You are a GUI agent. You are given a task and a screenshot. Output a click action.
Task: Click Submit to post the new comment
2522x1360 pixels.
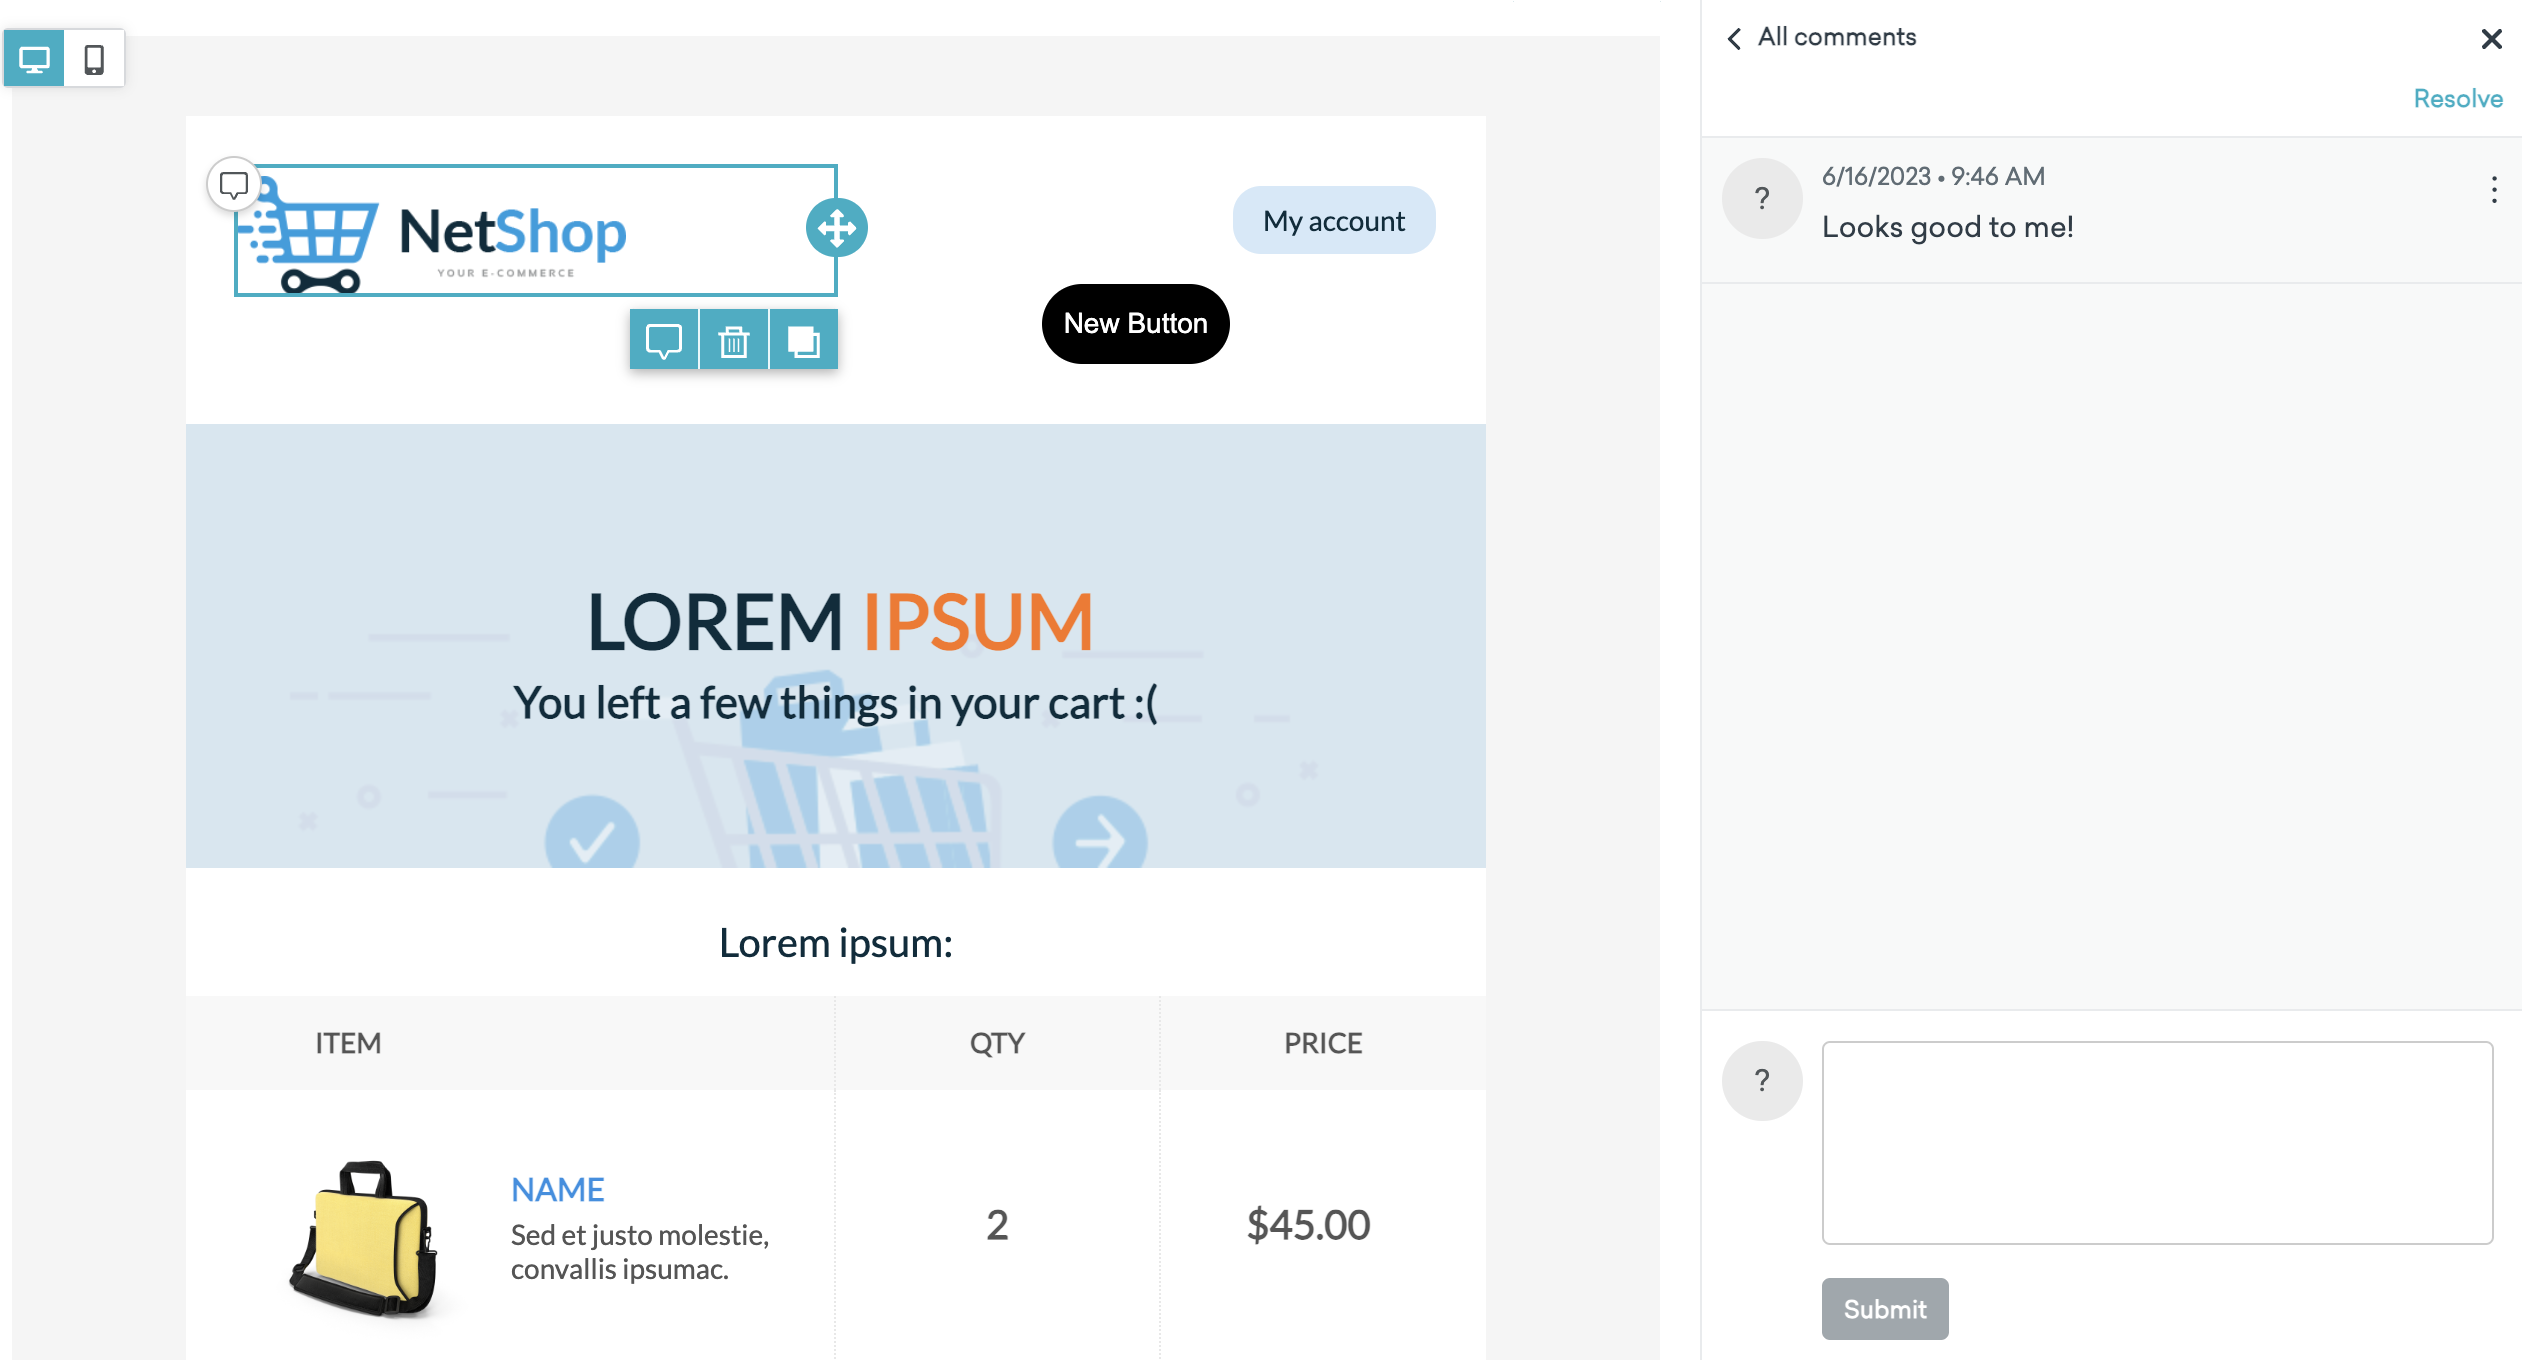pyautogui.click(x=1884, y=1310)
